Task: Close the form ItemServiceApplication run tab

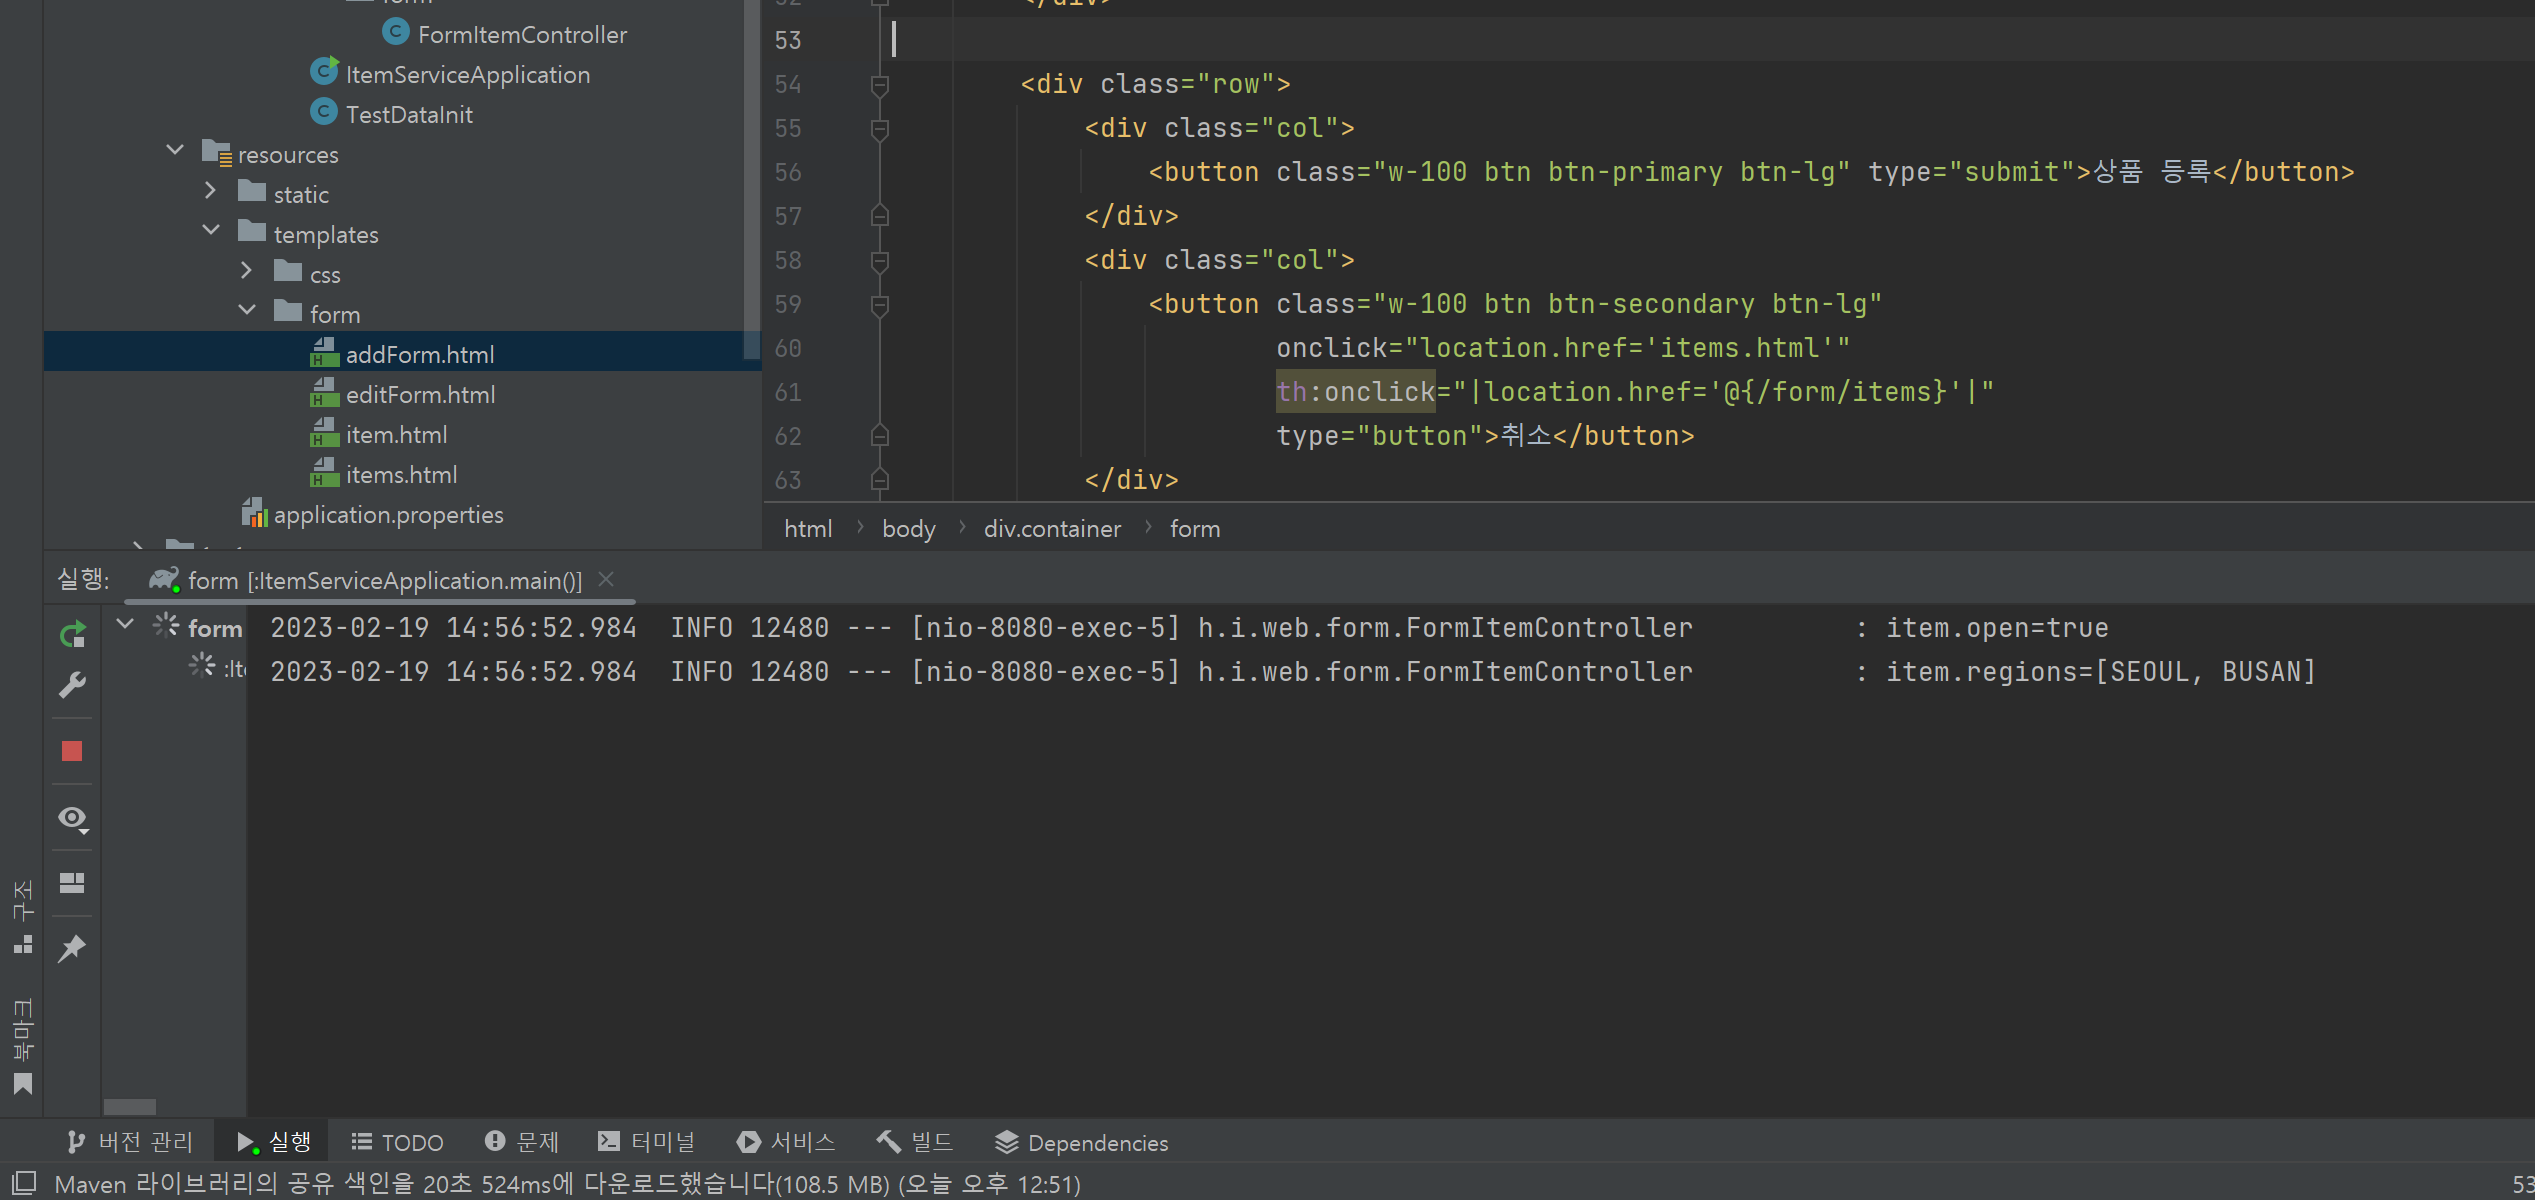Action: [x=606, y=579]
